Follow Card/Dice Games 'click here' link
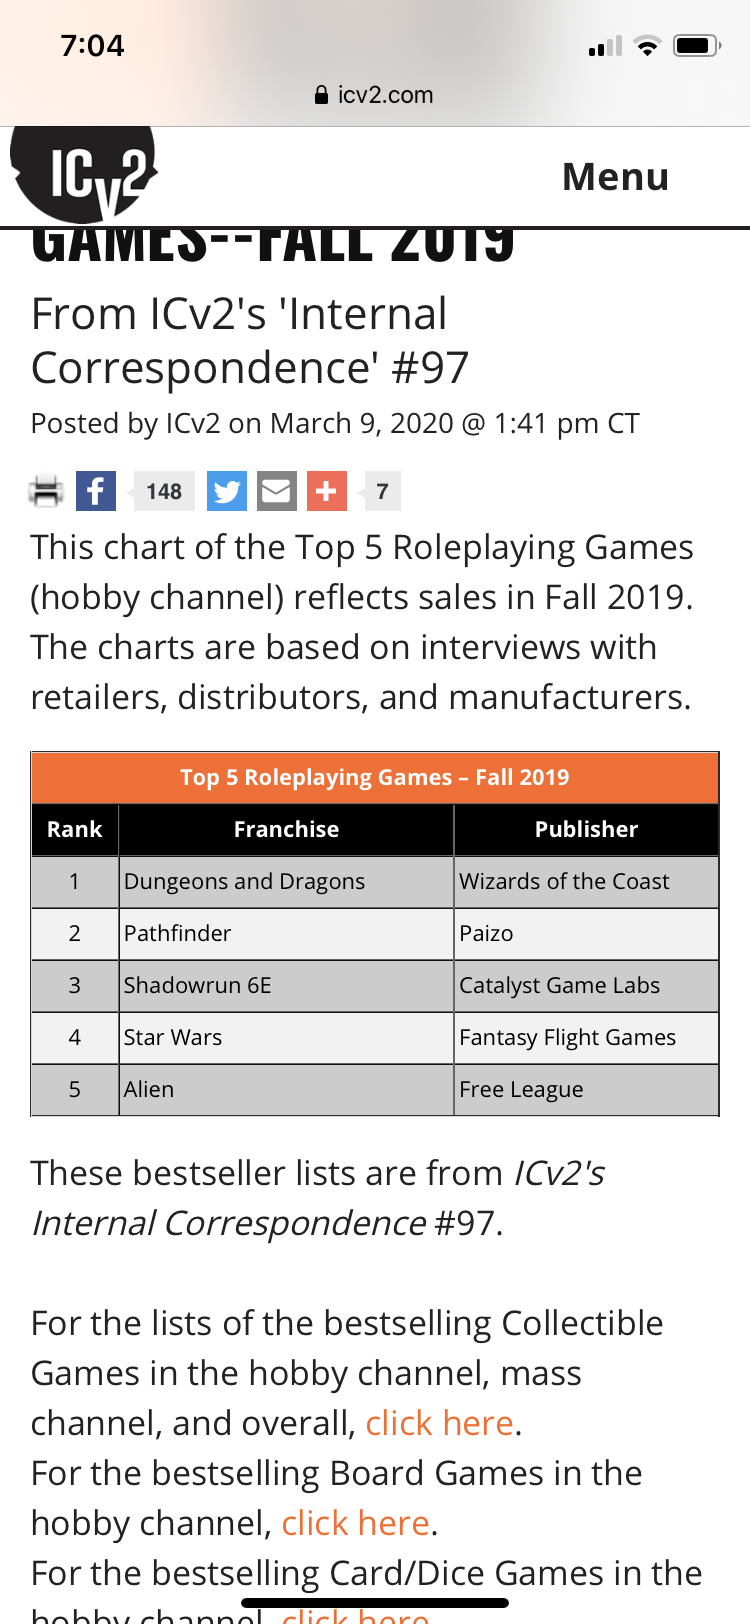750x1624 pixels. point(355,1613)
